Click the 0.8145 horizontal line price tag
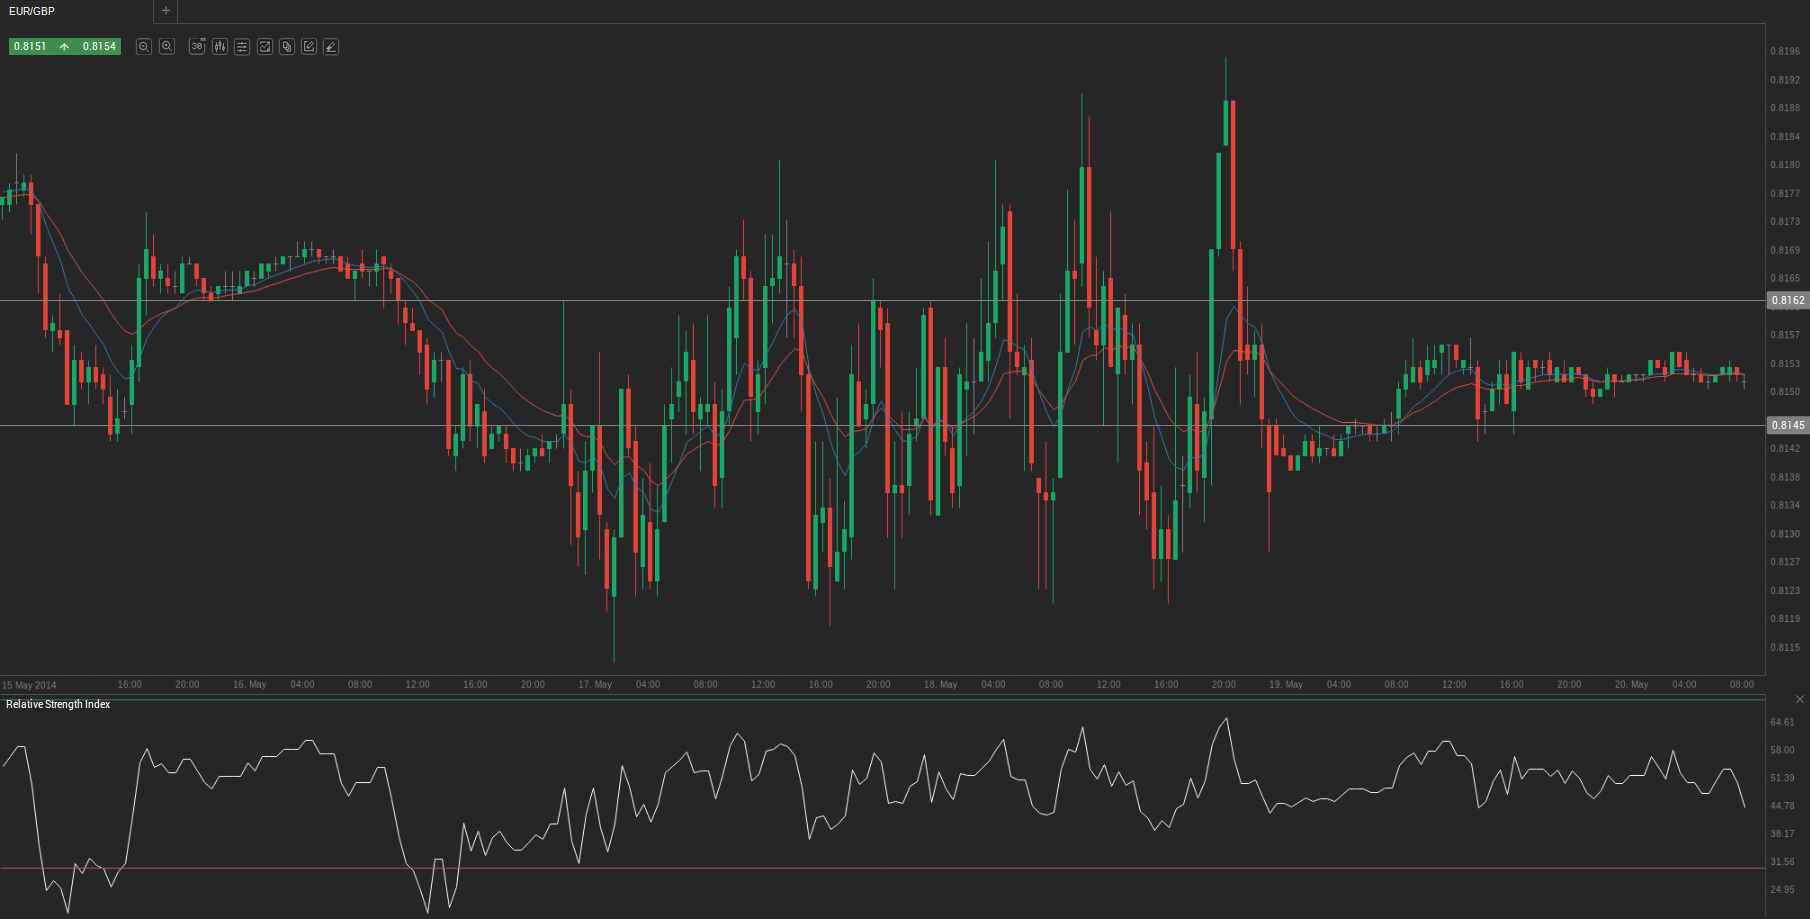The height and width of the screenshot is (919, 1810). pos(1788,425)
